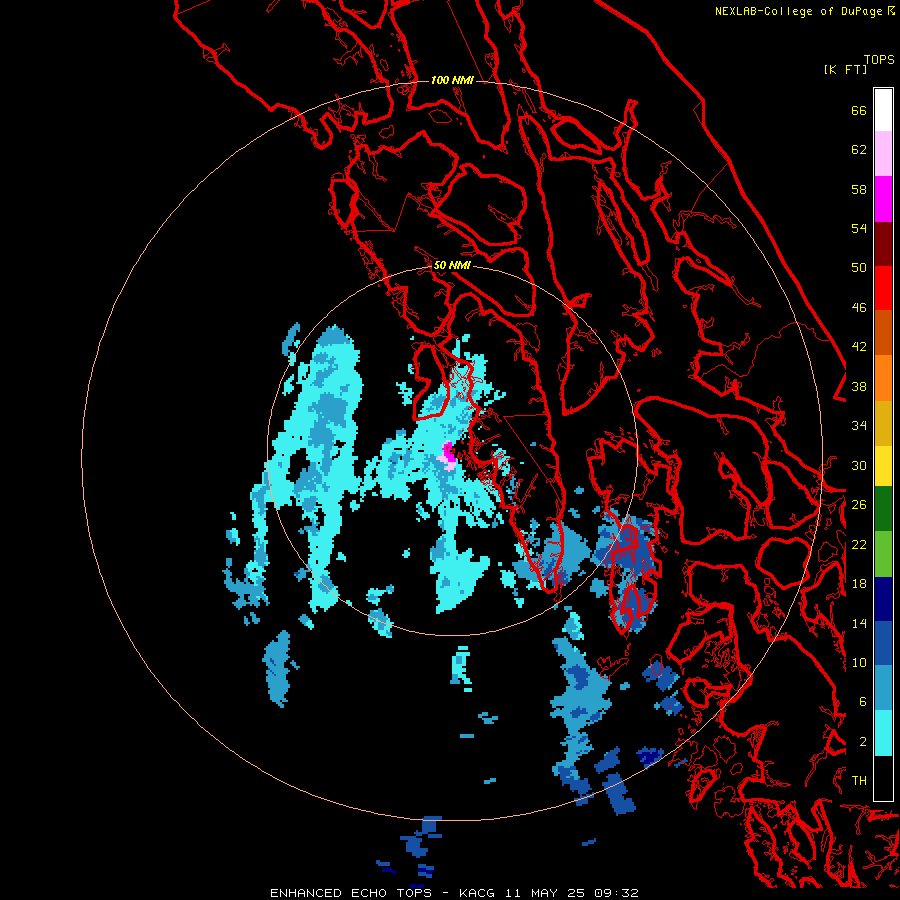Viewport: 900px width, 900px height.
Task: Click the navy 18 kft legend swatch
Action: [x=883, y=599]
